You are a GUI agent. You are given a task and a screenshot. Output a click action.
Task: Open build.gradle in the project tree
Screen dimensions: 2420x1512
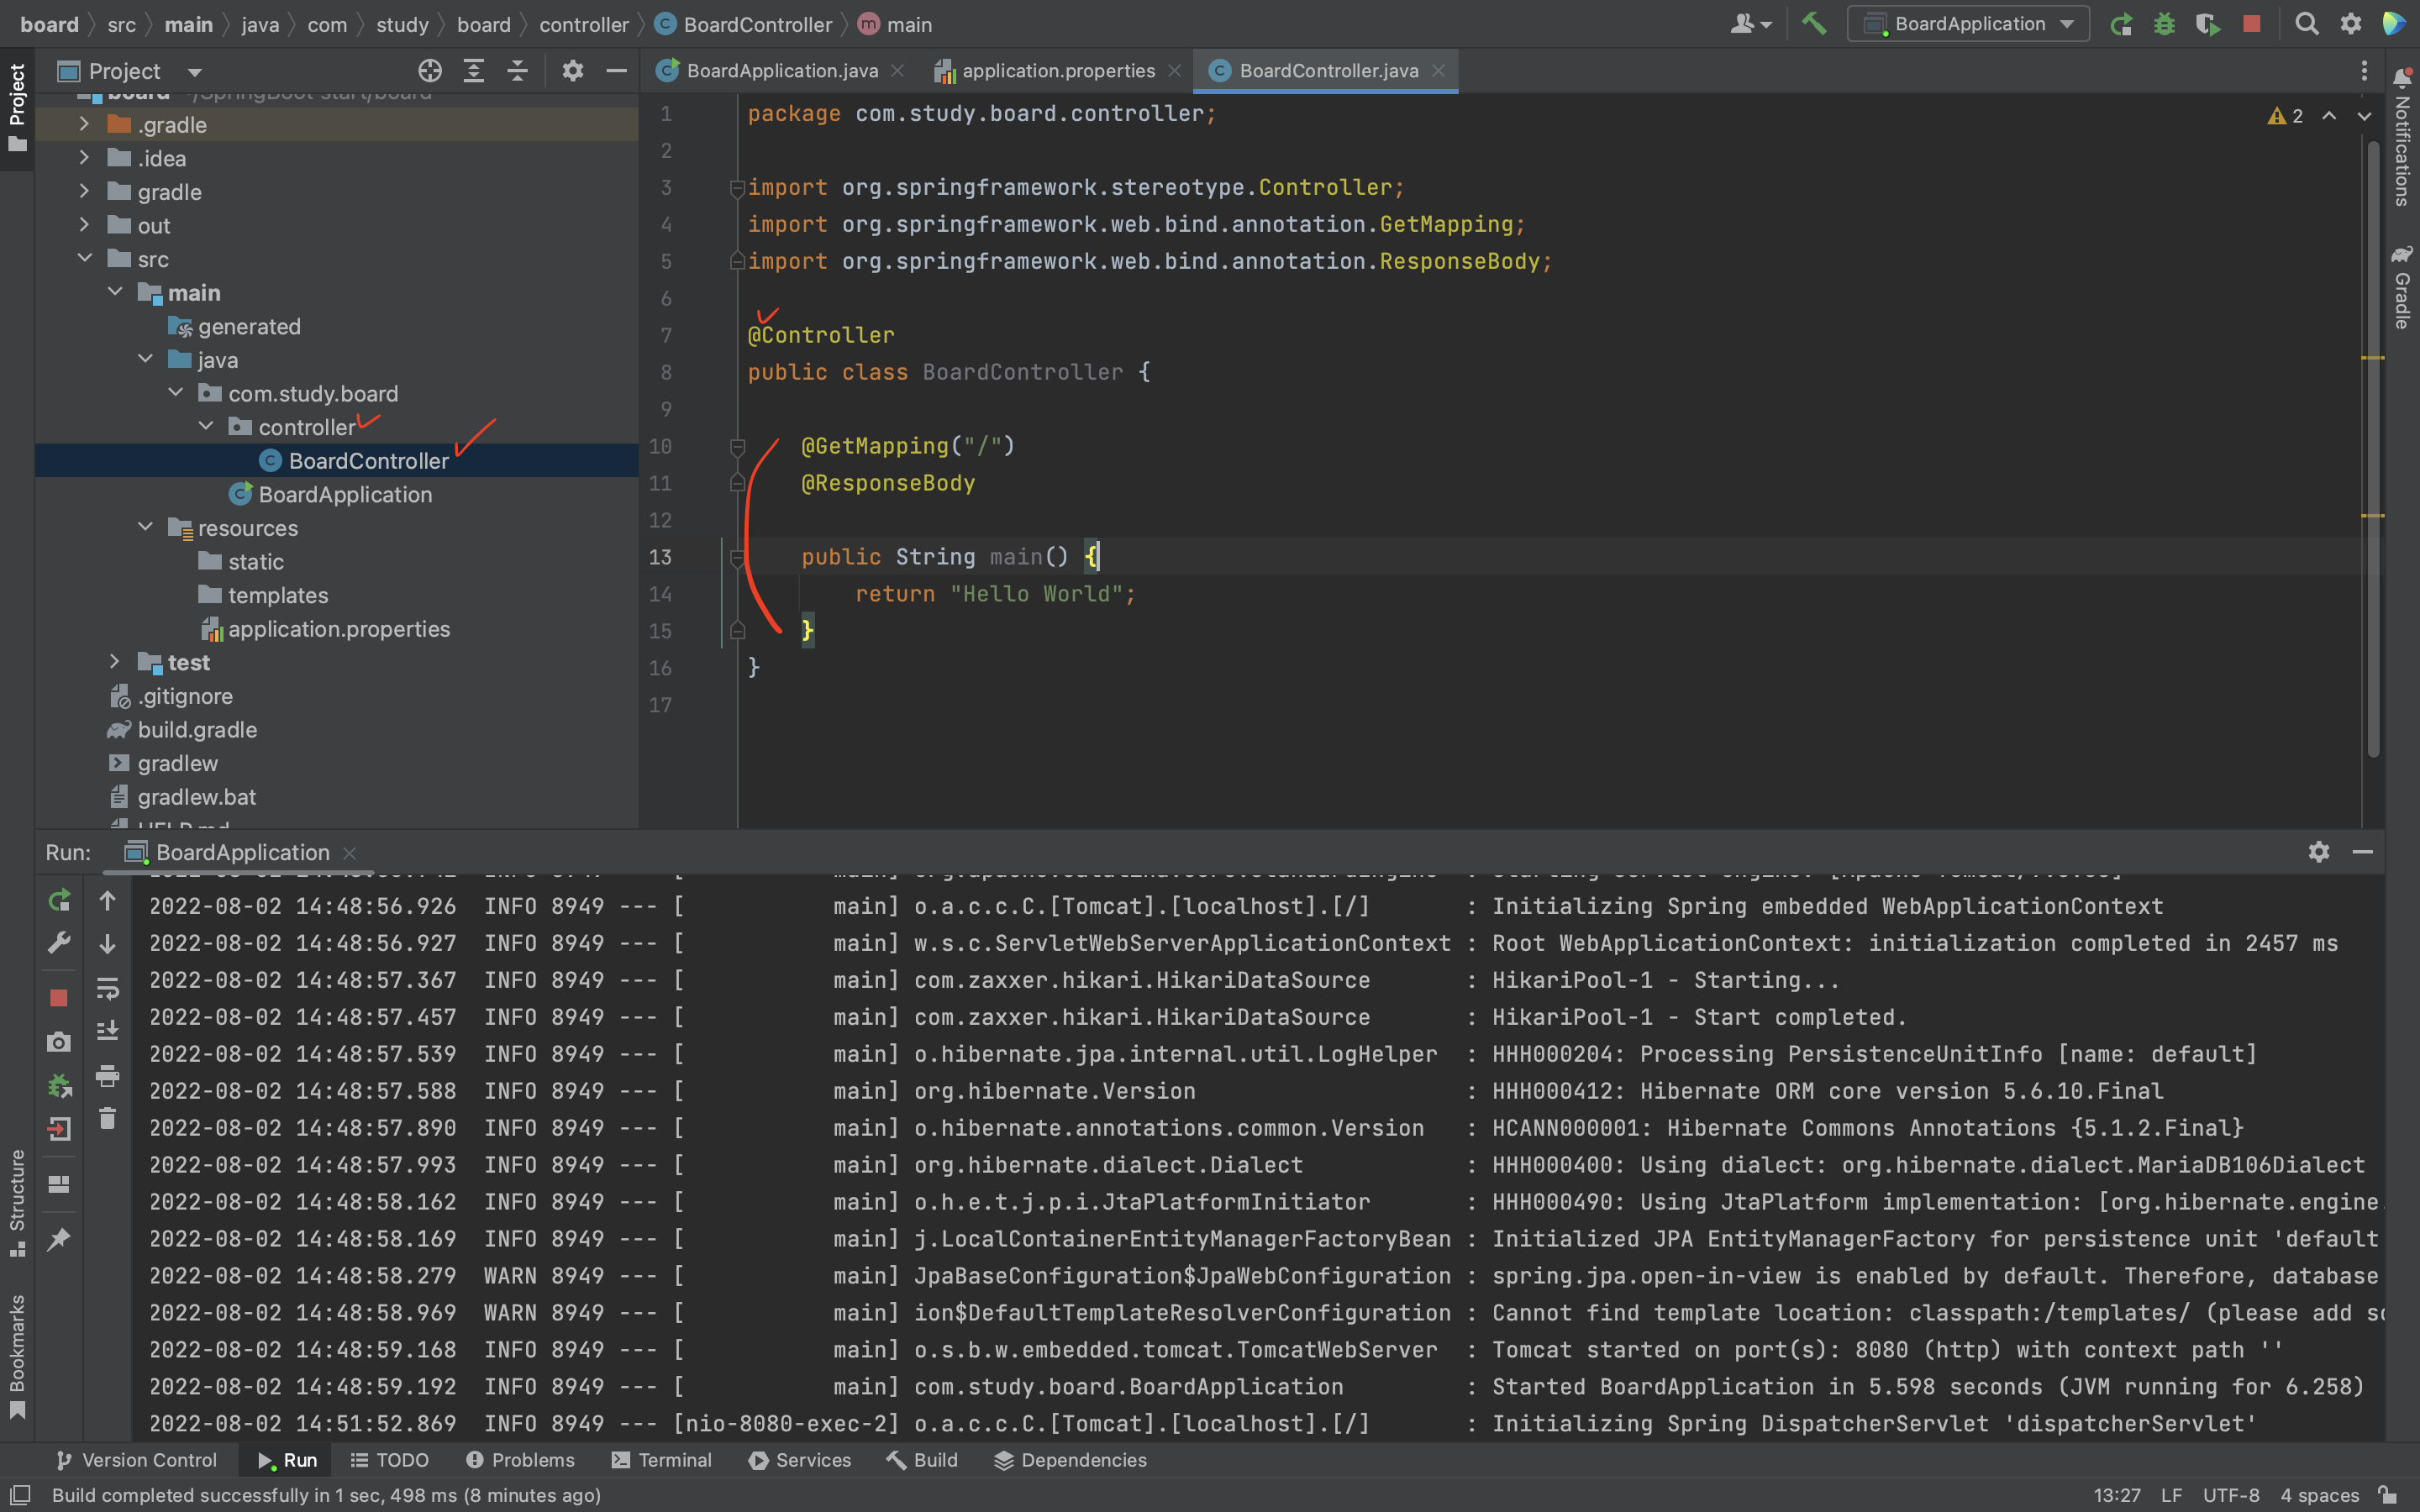tap(197, 730)
